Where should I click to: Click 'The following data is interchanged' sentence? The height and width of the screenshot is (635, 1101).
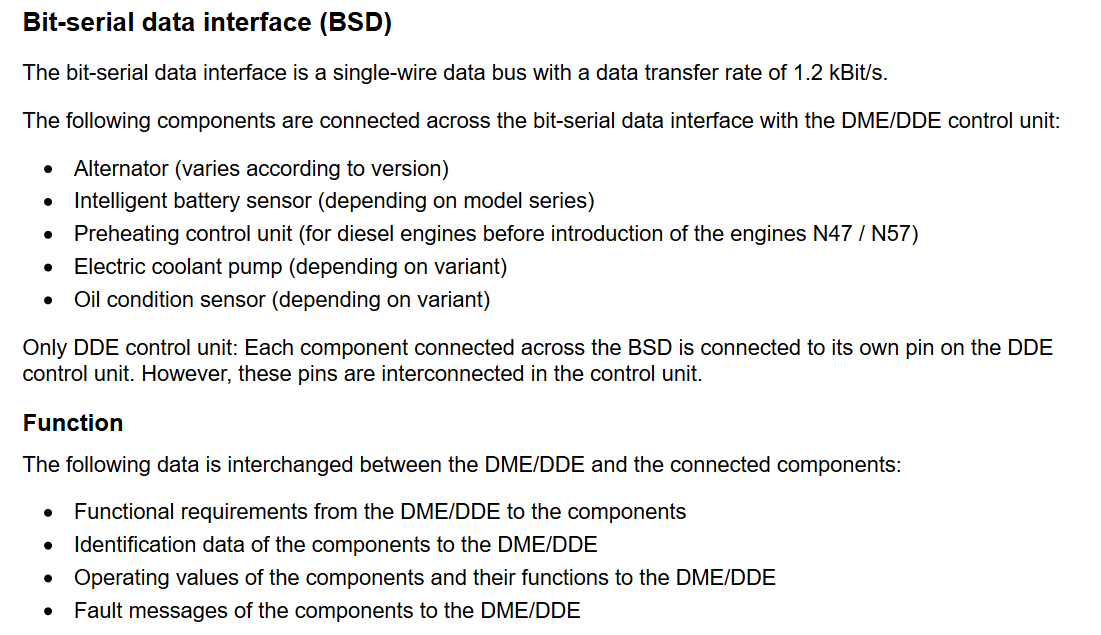click(462, 464)
